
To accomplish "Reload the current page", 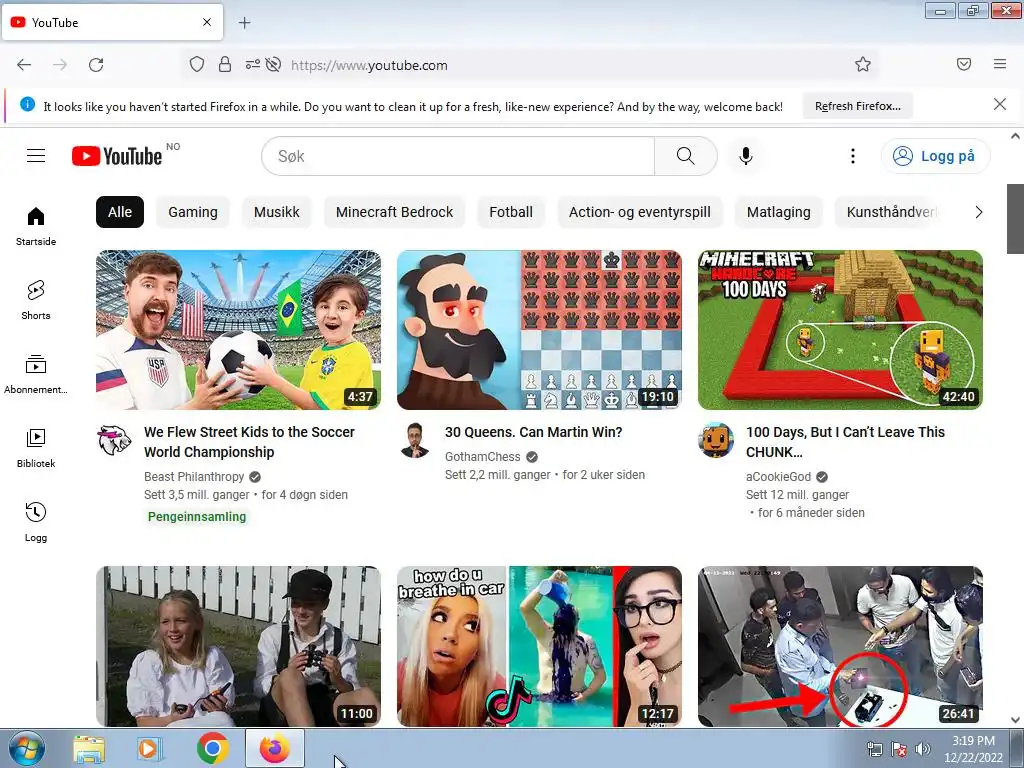I will click(x=96, y=65).
